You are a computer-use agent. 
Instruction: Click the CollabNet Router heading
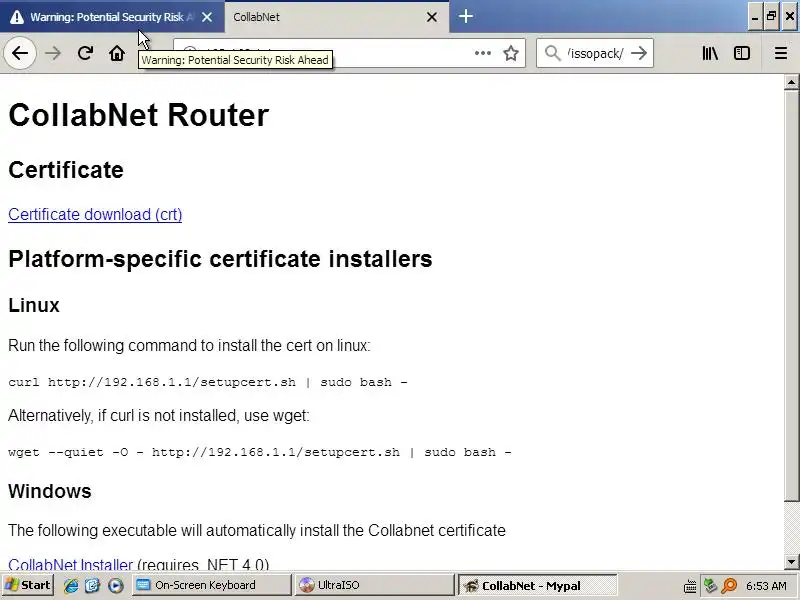(x=138, y=115)
